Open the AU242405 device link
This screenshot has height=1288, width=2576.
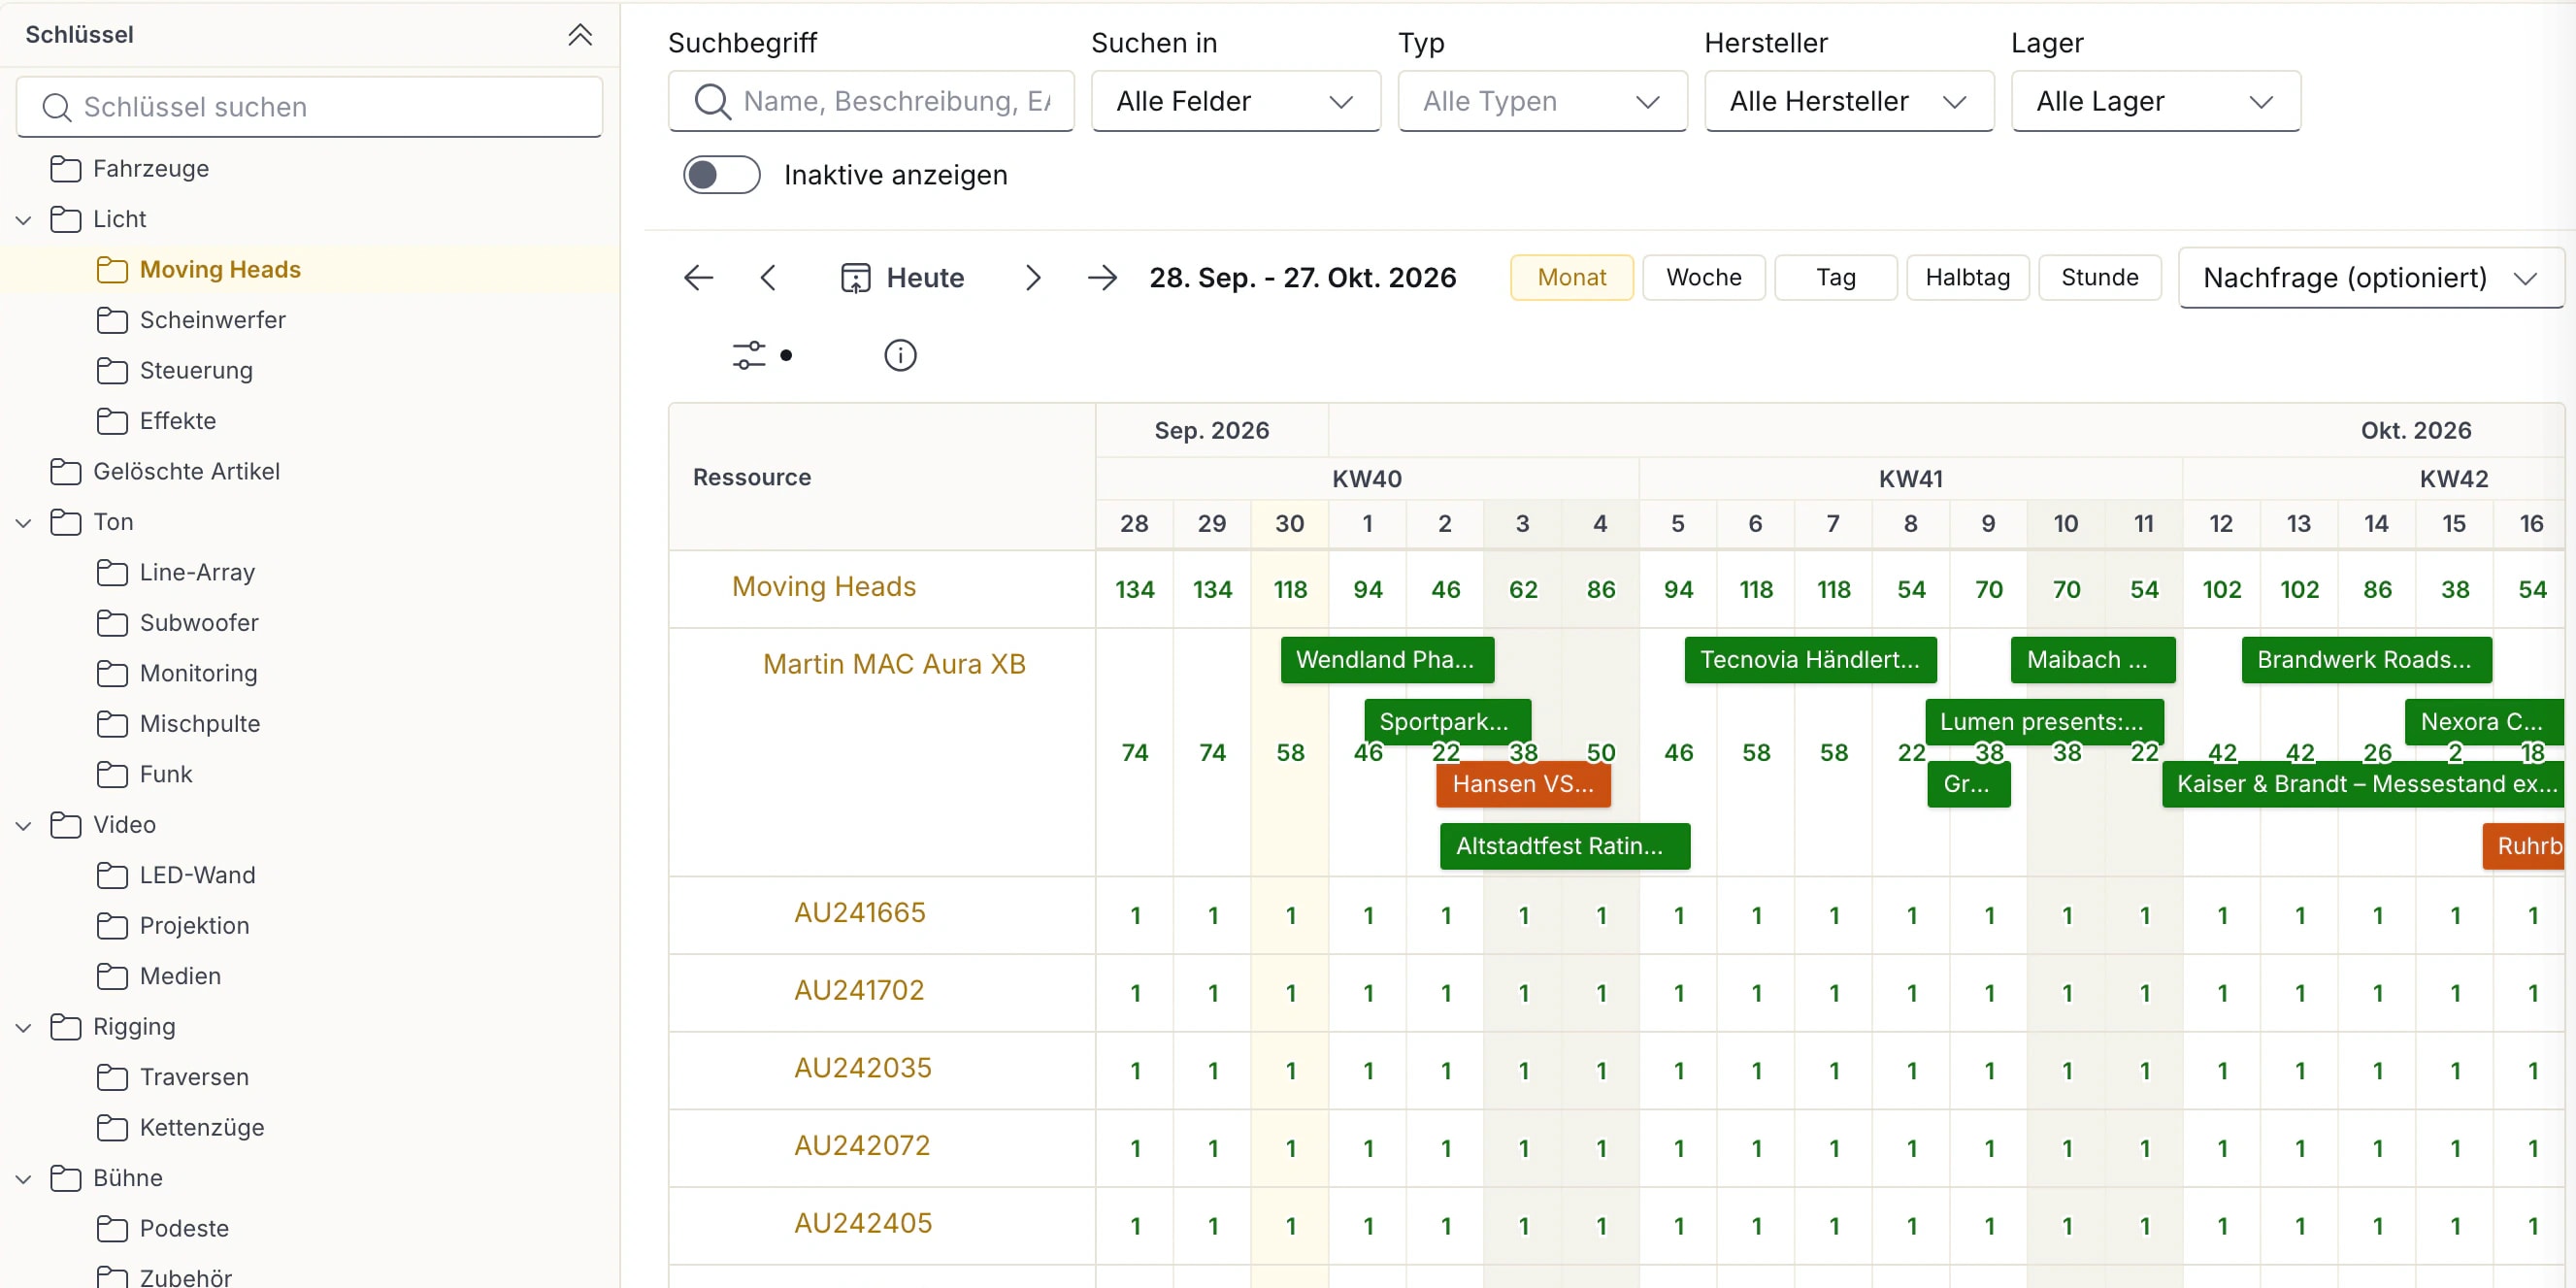[862, 1223]
